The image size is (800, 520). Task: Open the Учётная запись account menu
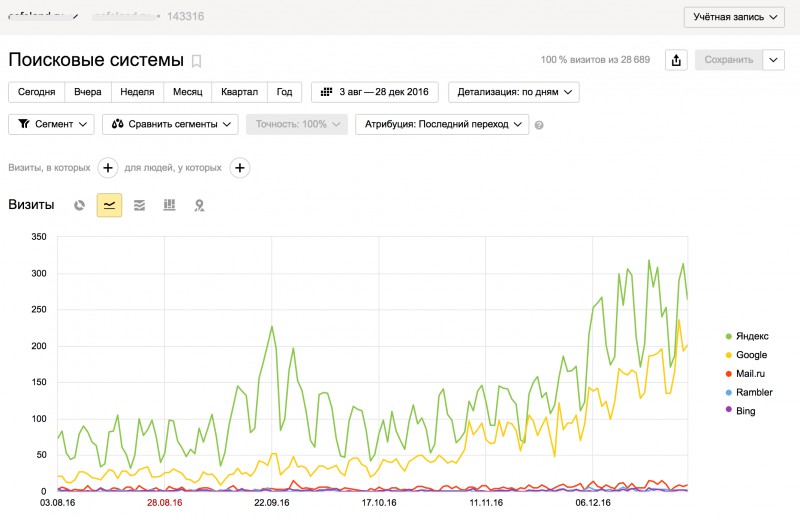click(734, 17)
